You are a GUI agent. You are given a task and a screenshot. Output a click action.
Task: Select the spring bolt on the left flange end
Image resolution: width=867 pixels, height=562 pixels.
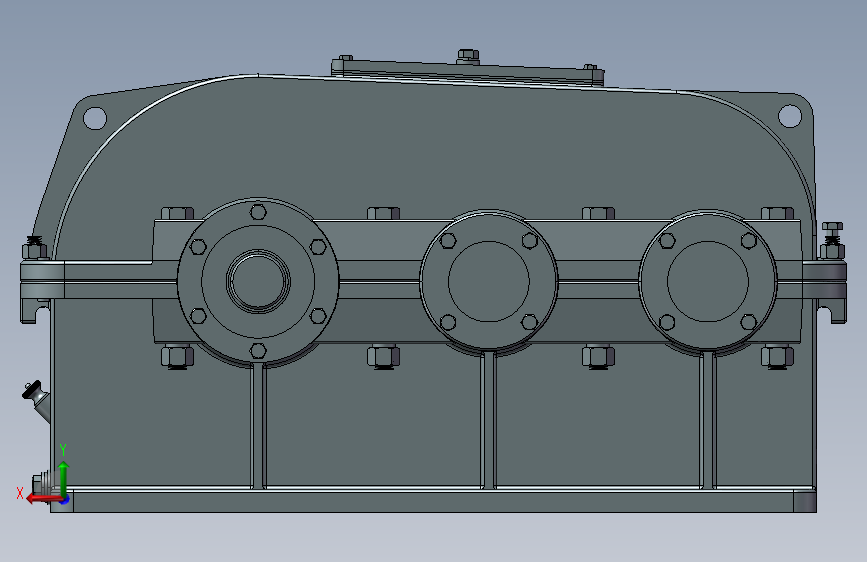coord(34,247)
